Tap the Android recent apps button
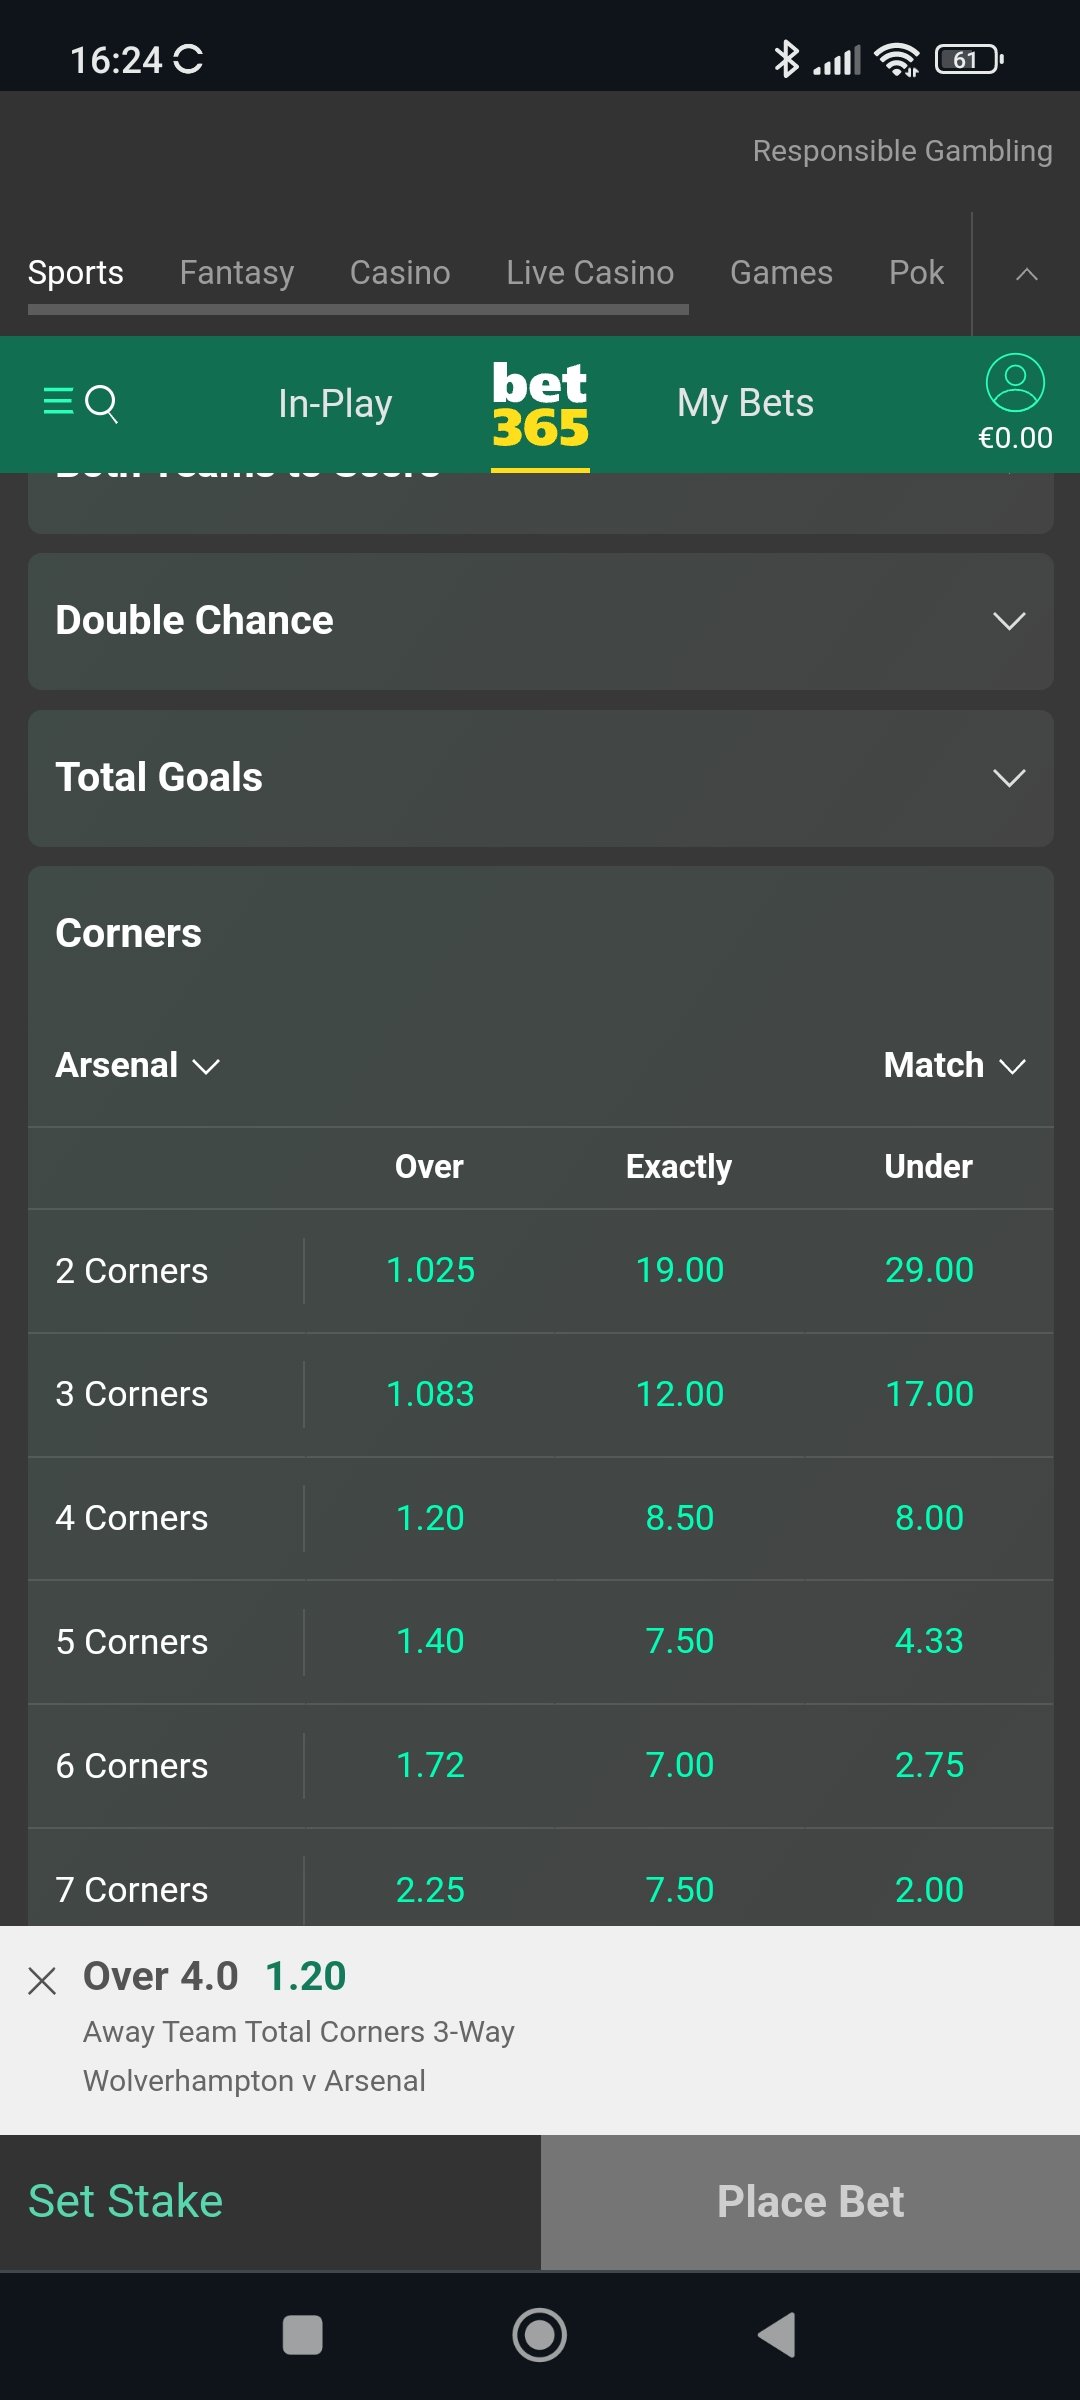Image resolution: width=1080 pixels, height=2400 pixels. 302,2336
